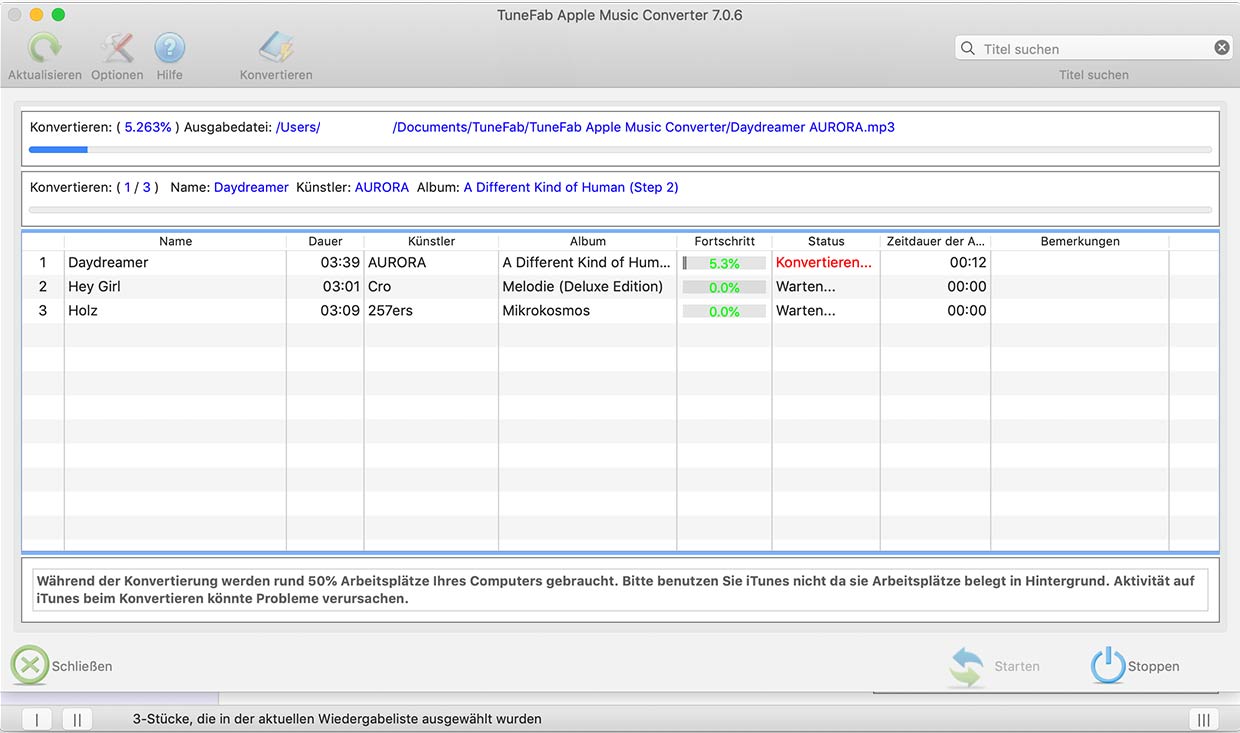This screenshot has width=1240, height=733.
Task: Select the Holz row name
Action: point(83,310)
